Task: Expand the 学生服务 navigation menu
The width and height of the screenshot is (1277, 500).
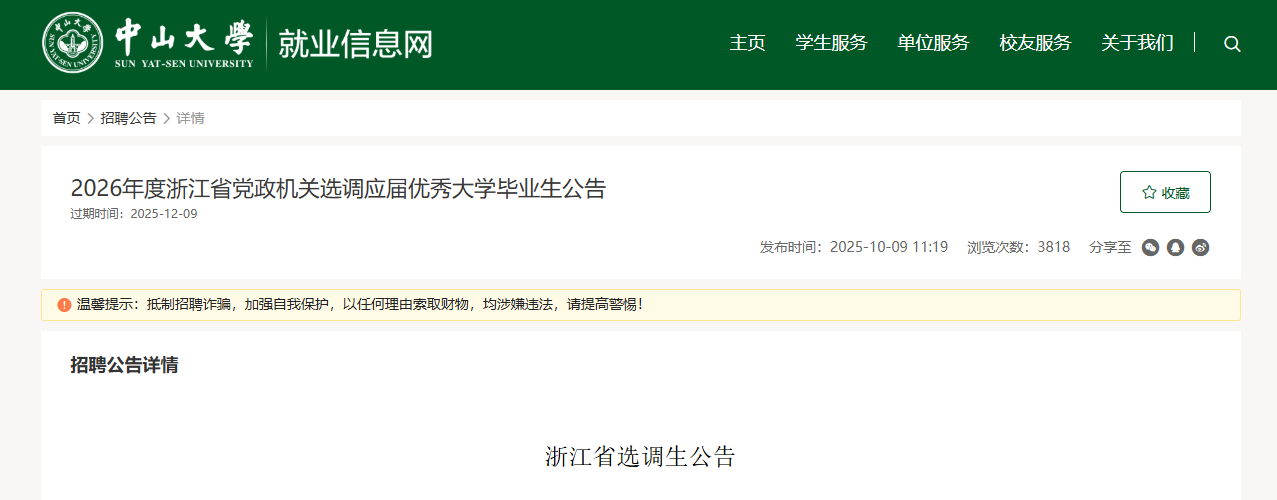Action: [x=831, y=43]
